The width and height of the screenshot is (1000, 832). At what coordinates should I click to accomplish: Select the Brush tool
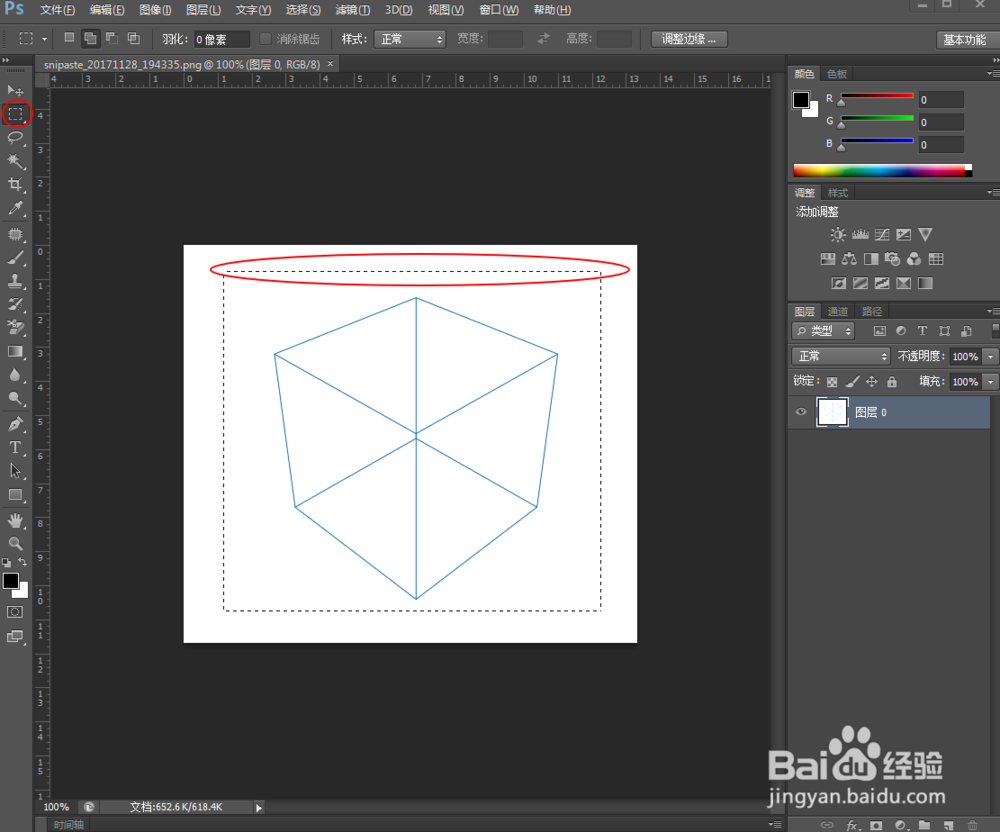[x=15, y=258]
